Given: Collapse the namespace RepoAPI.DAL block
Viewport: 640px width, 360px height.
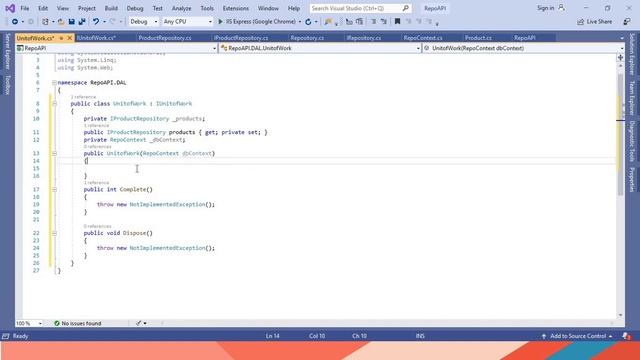Looking at the screenshot, I should (x=54, y=82).
